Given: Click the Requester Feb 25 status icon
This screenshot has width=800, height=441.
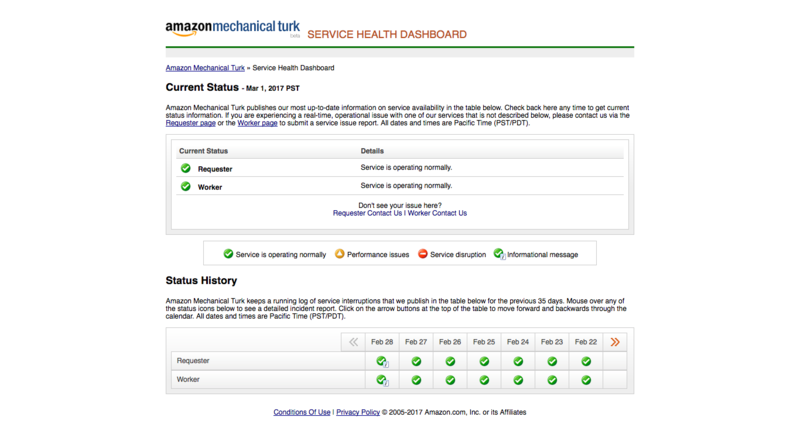Looking at the screenshot, I should tap(484, 361).
